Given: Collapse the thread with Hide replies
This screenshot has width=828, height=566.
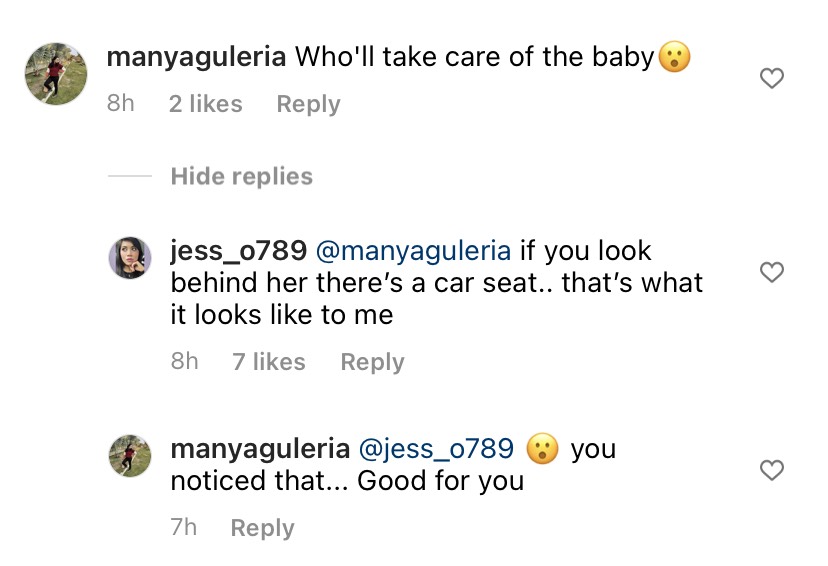Looking at the screenshot, I should tap(241, 177).
